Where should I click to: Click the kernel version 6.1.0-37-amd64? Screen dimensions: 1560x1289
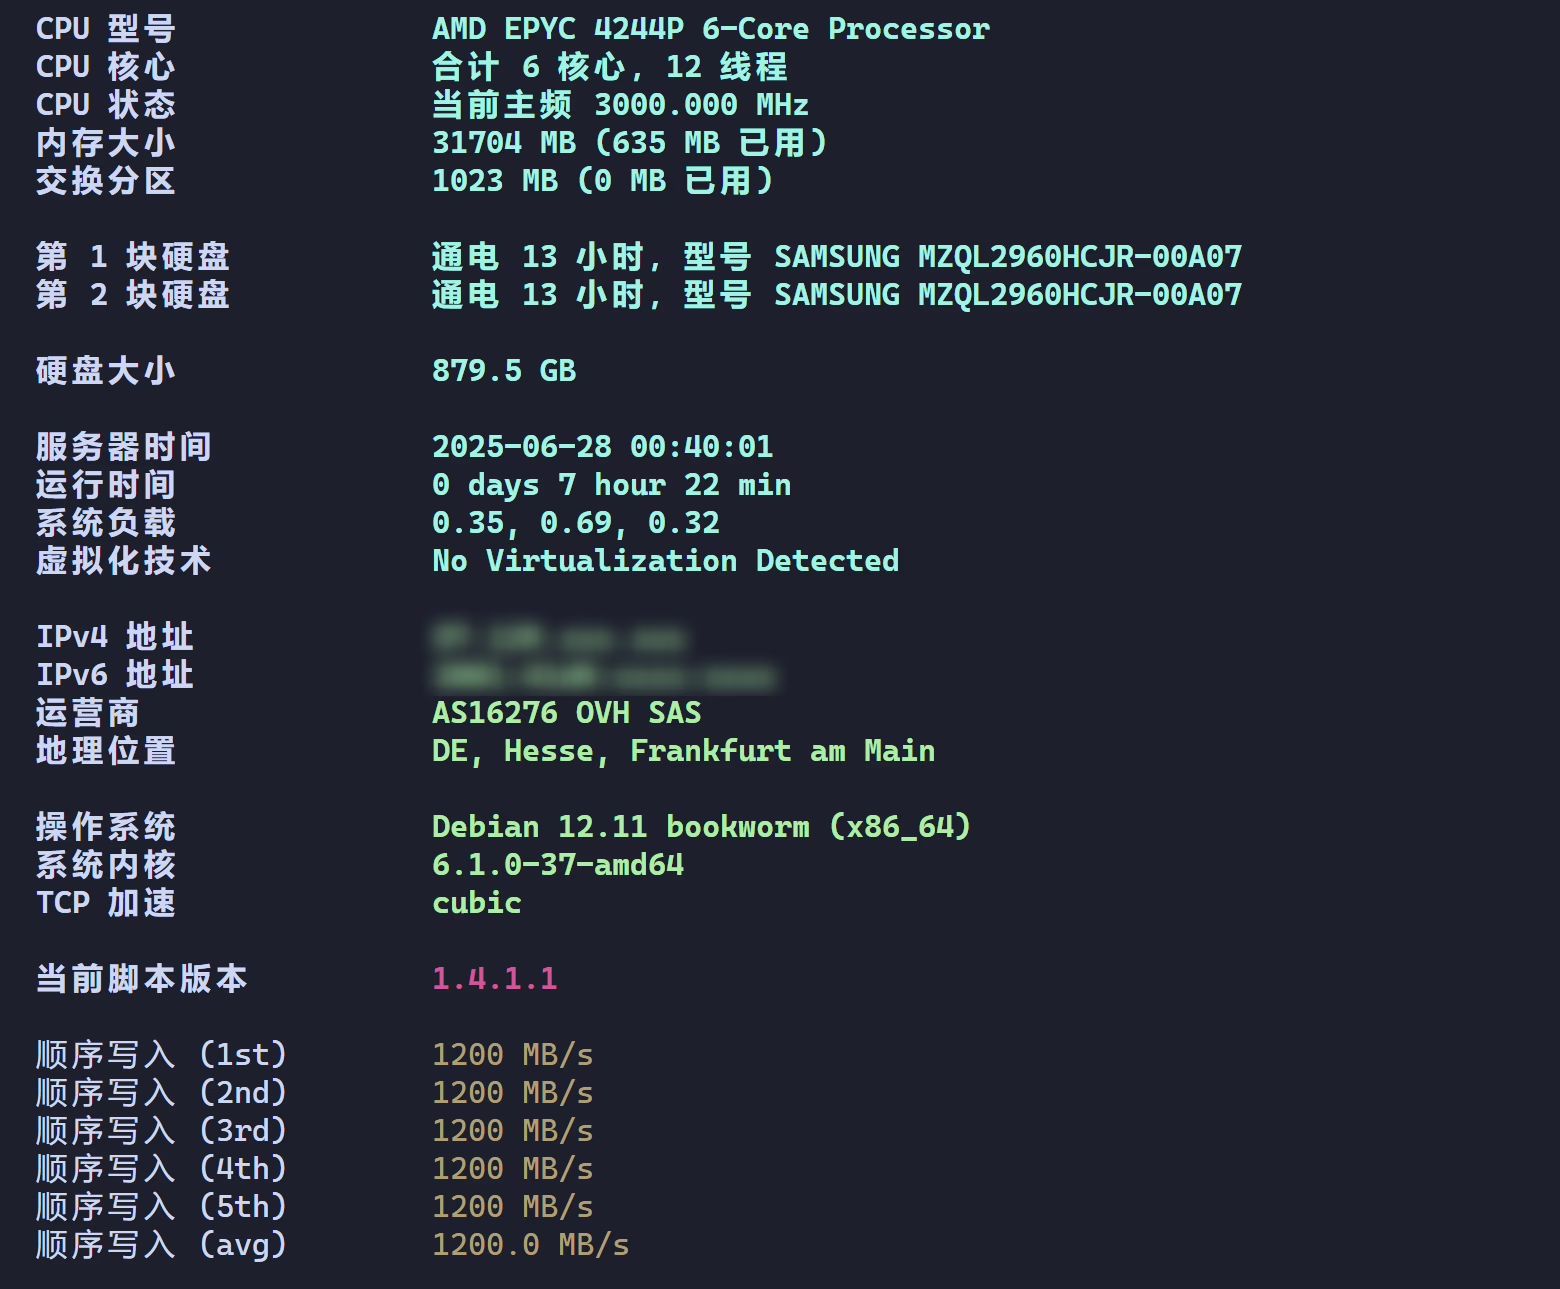tap(558, 865)
